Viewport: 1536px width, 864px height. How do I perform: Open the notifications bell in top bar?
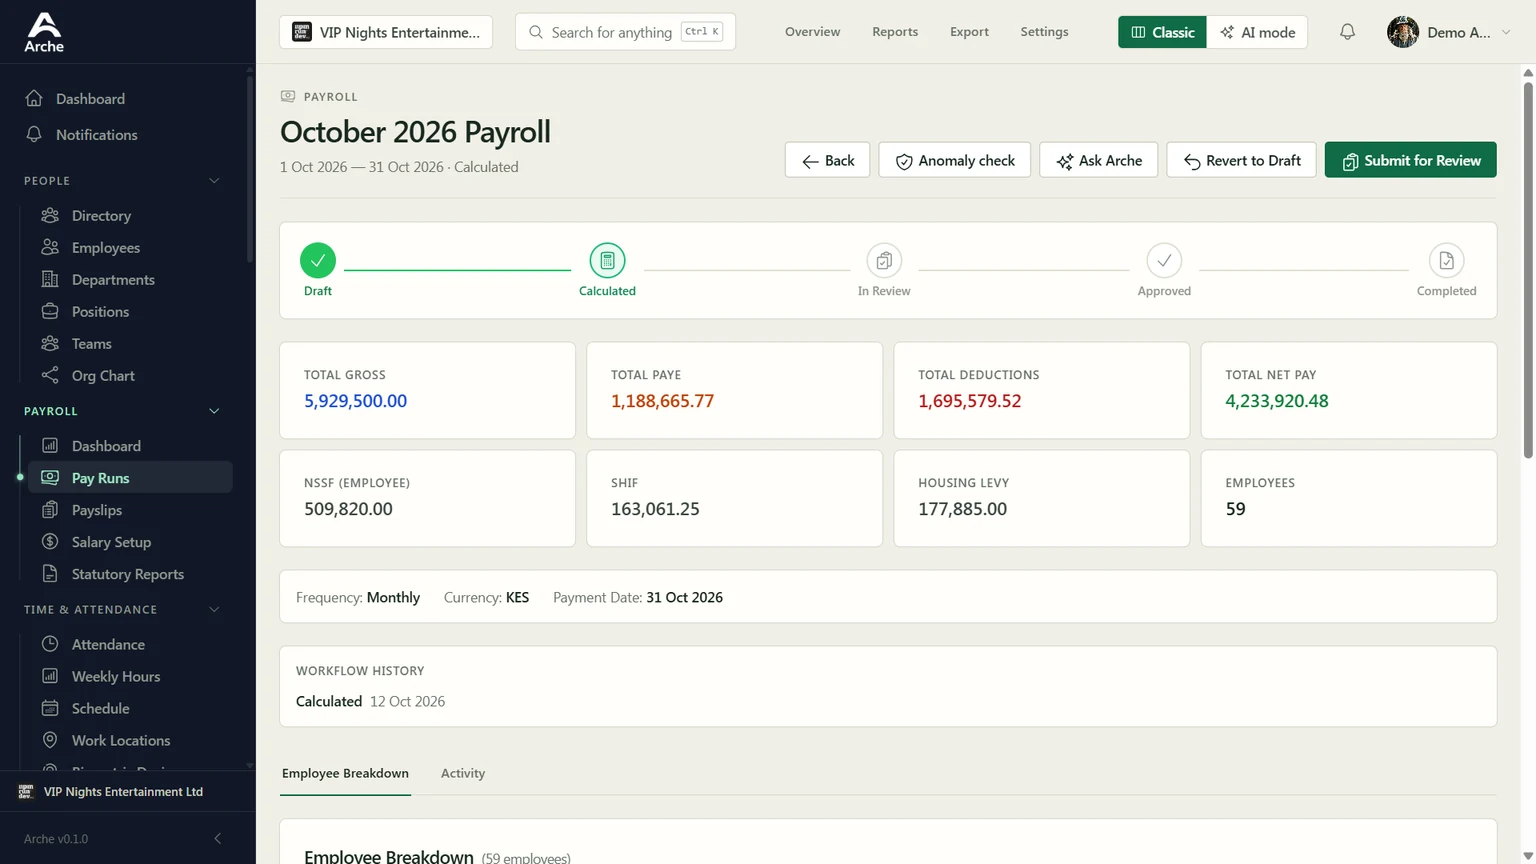click(x=1347, y=32)
